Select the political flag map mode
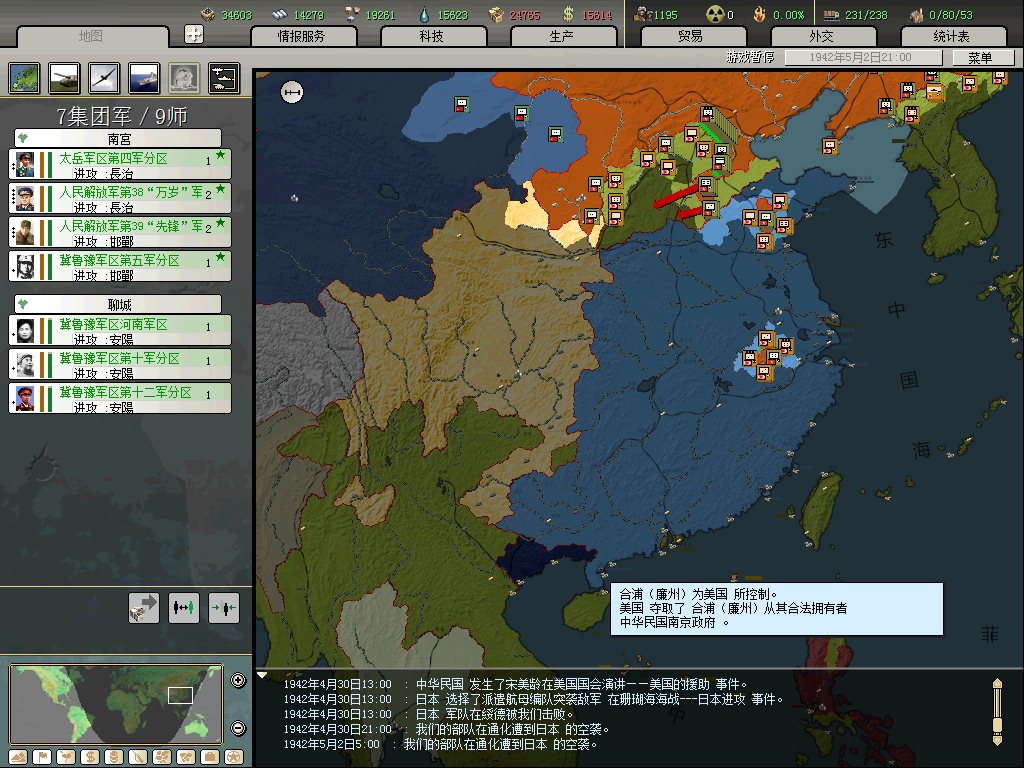Screen dimensions: 1024x768 coord(42,757)
